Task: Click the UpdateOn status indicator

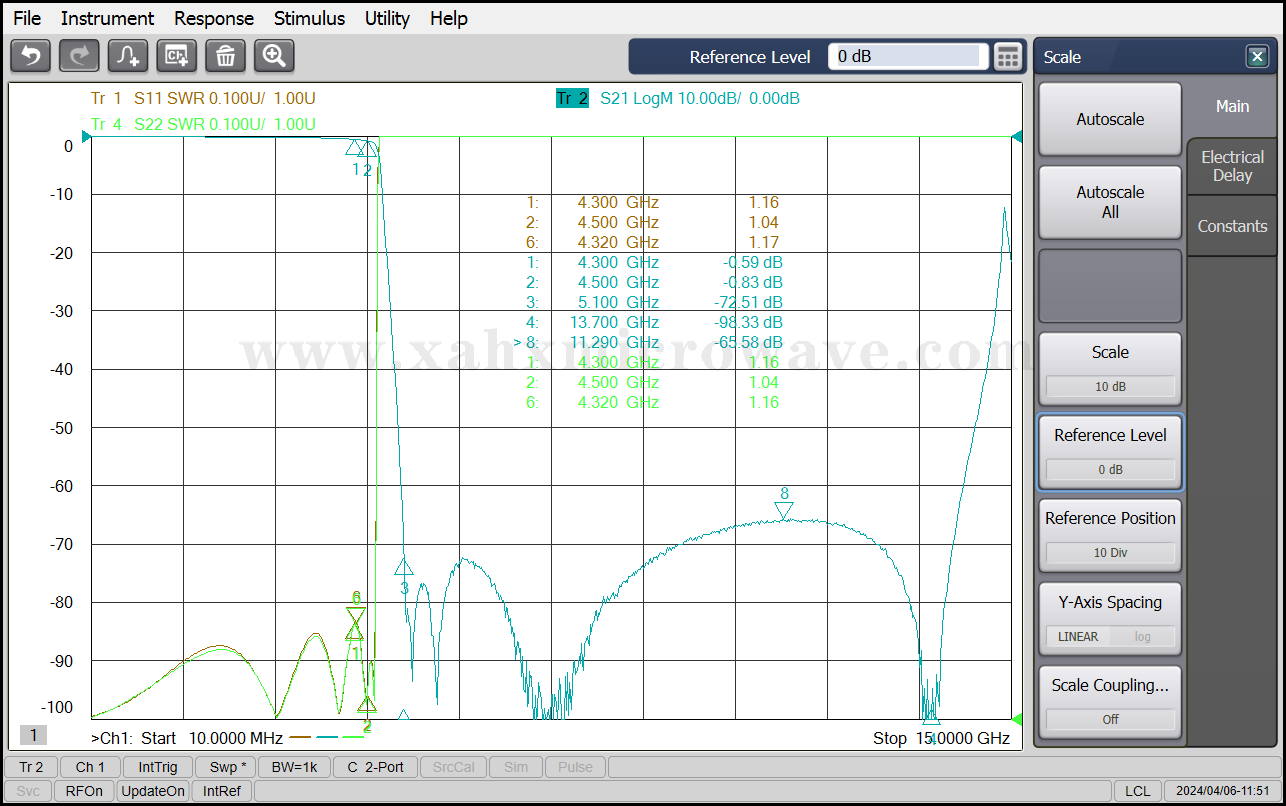Action: [x=153, y=791]
